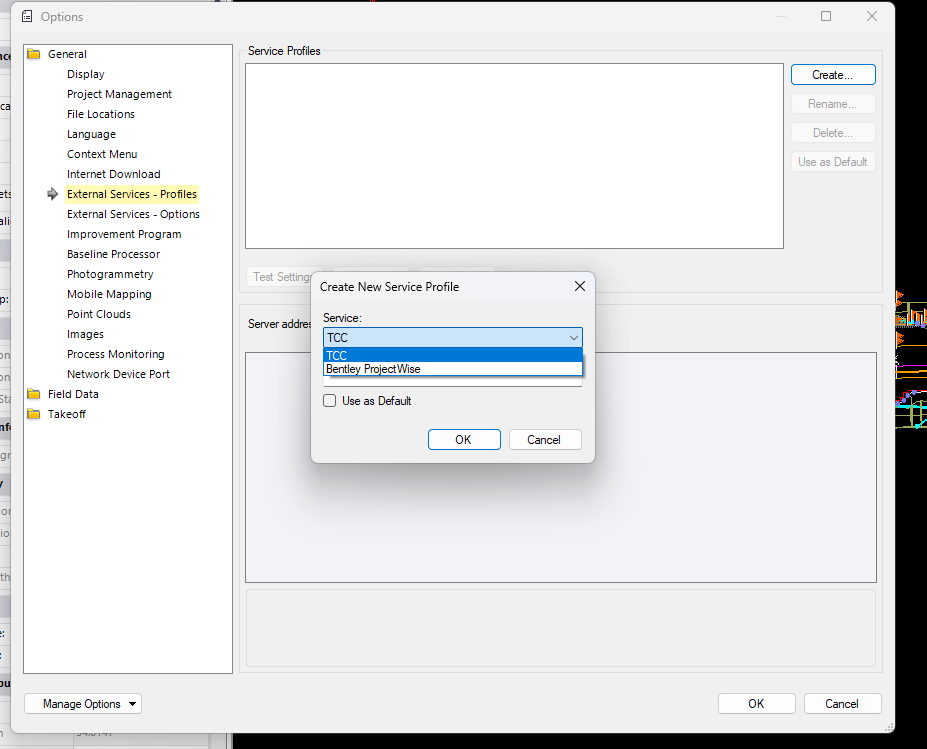Viewport: 927px width, 749px height.
Task: Select TCC from the Service list
Action: pos(453,355)
